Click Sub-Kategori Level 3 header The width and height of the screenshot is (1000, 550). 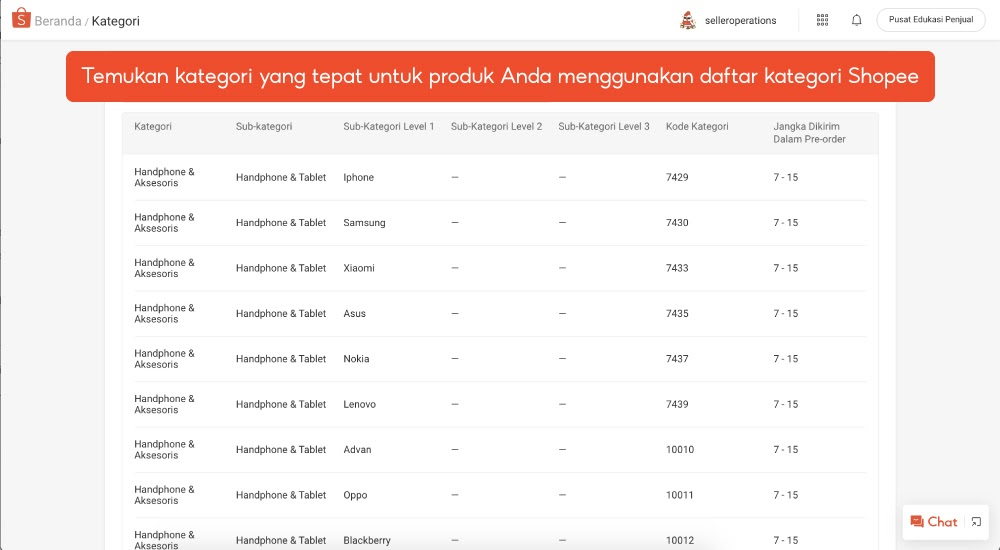click(604, 126)
